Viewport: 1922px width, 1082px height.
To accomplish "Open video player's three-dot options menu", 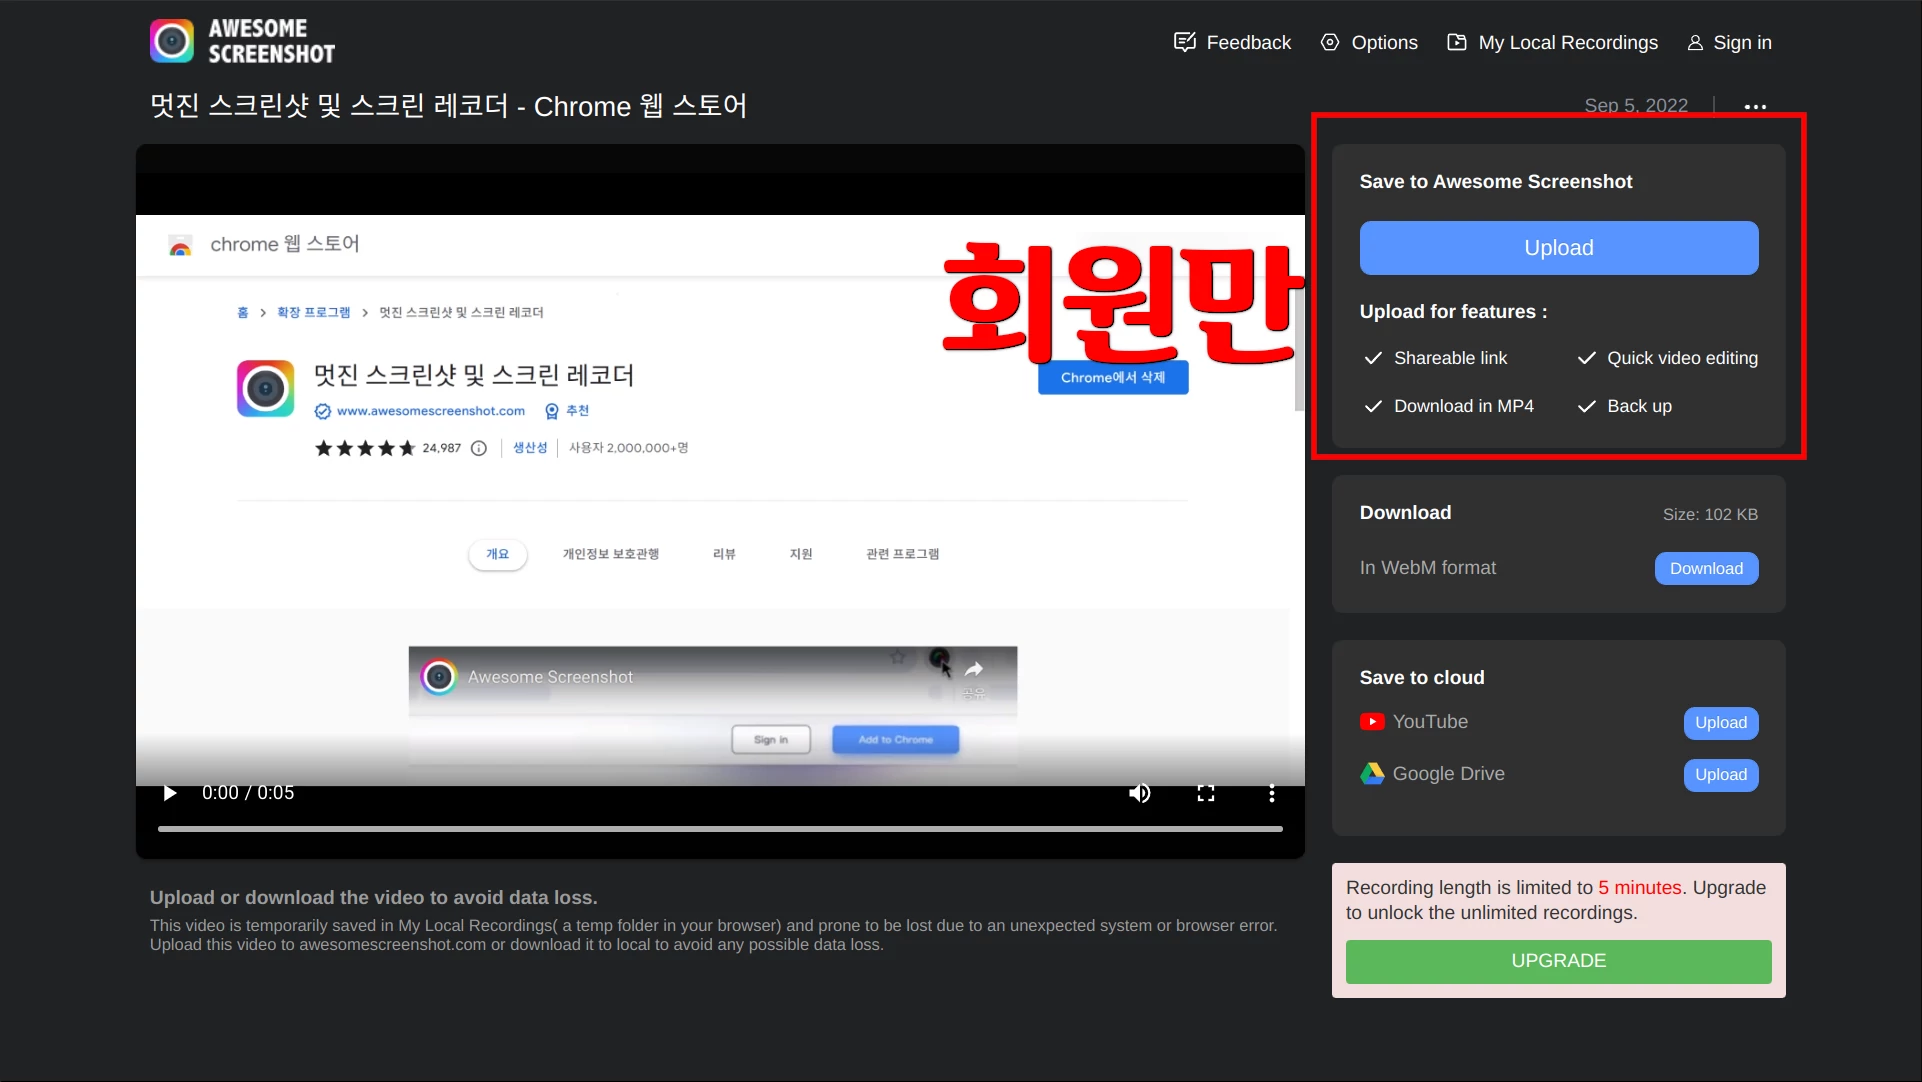I will coord(1271,793).
